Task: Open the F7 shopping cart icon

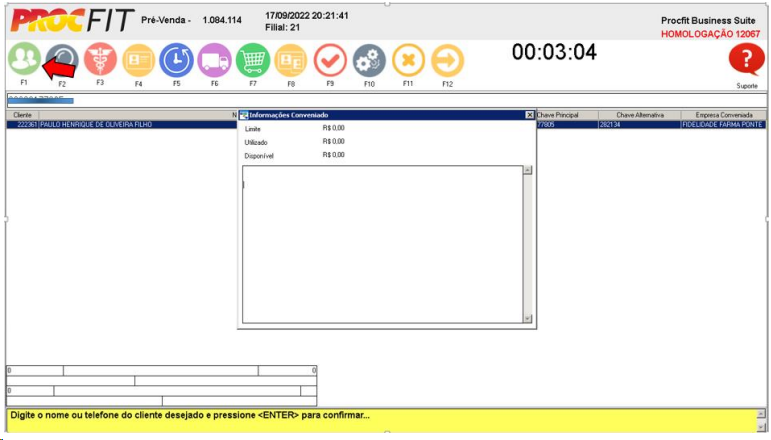Action: 253,60
